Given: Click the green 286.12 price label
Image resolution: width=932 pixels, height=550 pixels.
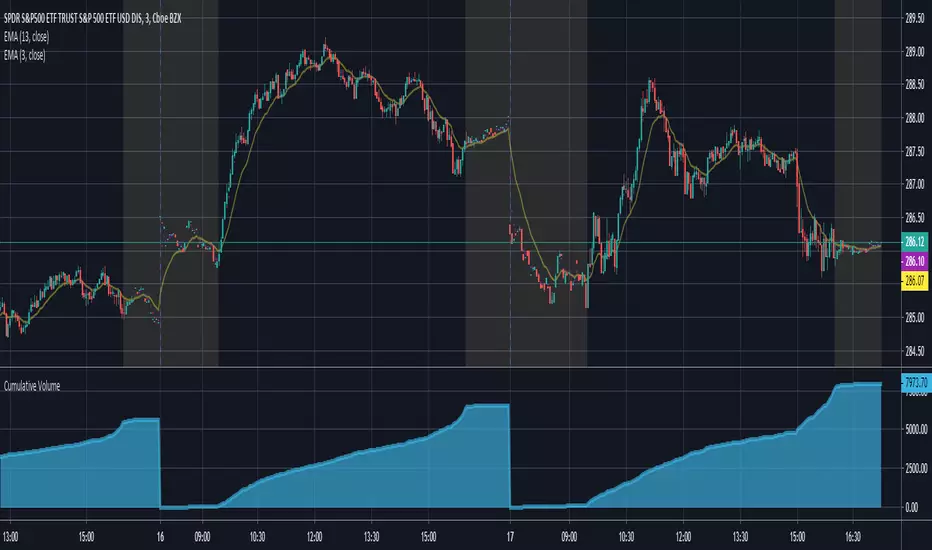Looking at the screenshot, I should (x=914, y=241).
